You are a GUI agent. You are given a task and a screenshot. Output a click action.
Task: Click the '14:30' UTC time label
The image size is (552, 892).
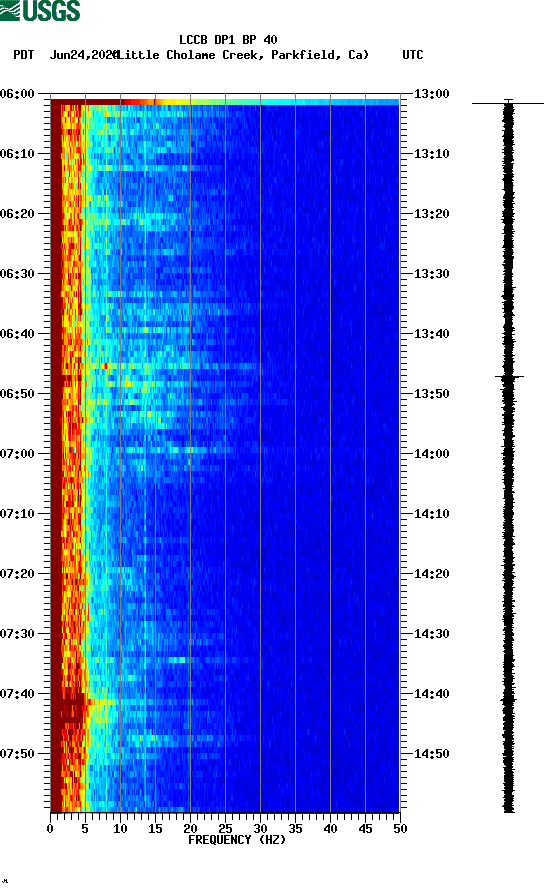tap(431, 634)
